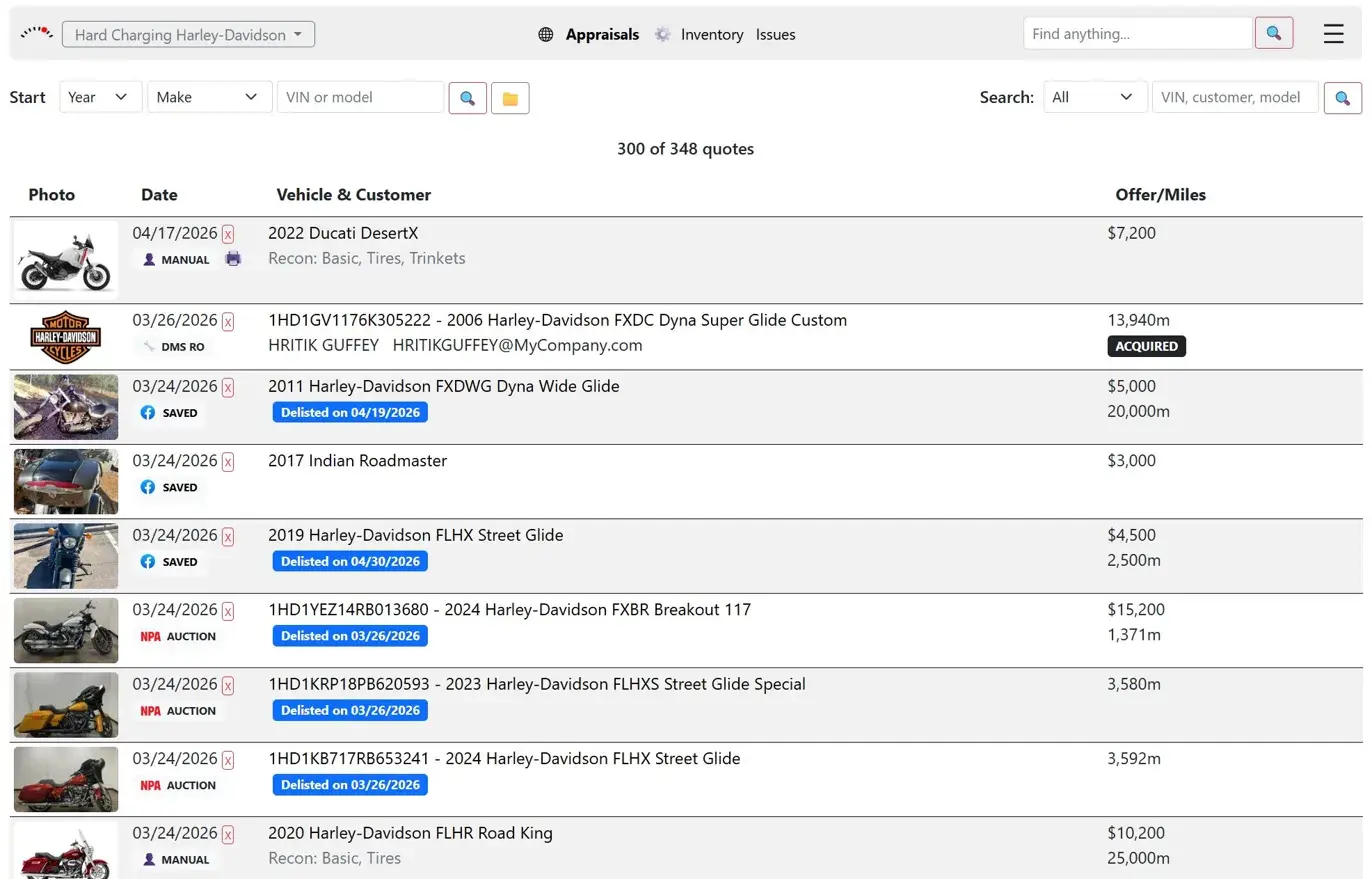Delete the 04/17/2026 Ducati quote with x
The image size is (1372, 879).
(228, 234)
